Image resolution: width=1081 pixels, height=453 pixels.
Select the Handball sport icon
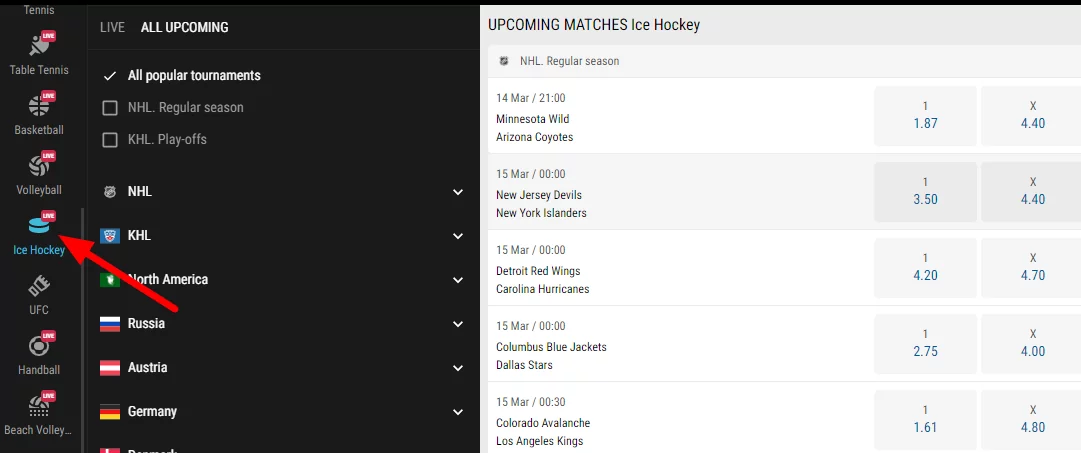coord(39,347)
